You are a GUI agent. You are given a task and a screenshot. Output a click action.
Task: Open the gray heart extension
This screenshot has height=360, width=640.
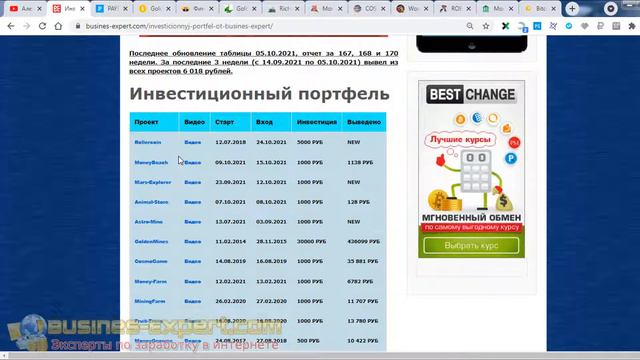click(584, 26)
